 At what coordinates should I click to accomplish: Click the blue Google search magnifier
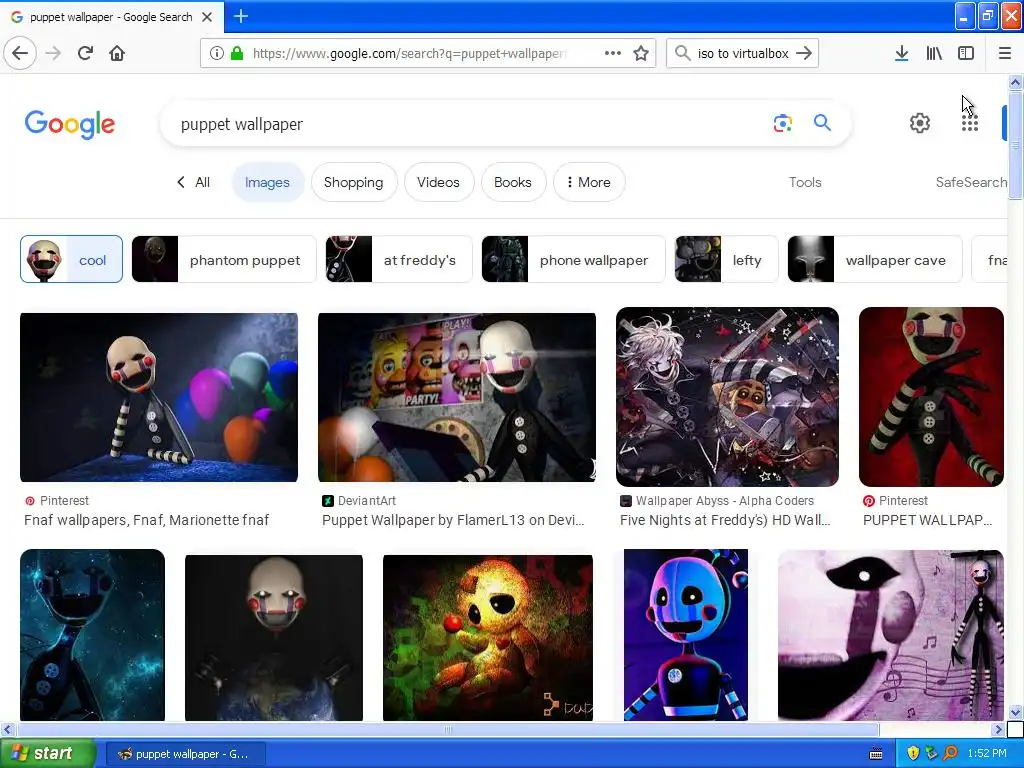coord(822,122)
